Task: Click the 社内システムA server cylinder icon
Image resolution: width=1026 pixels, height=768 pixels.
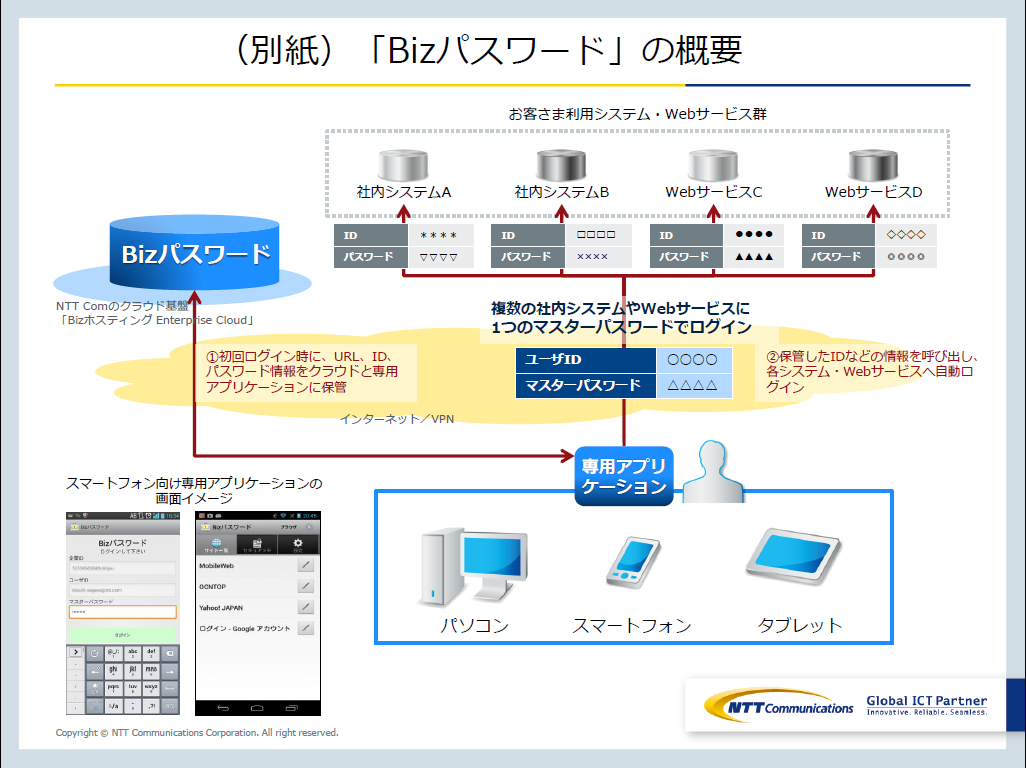Action: (x=403, y=165)
